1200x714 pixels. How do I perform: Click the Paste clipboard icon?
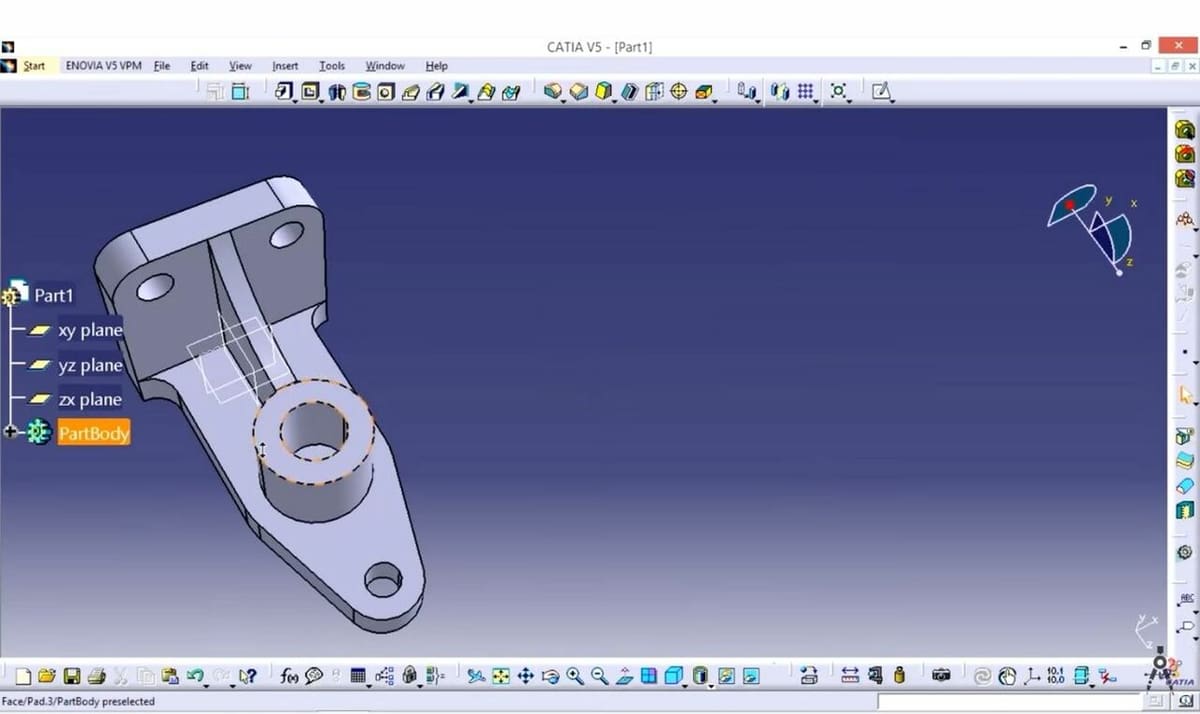pos(171,676)
